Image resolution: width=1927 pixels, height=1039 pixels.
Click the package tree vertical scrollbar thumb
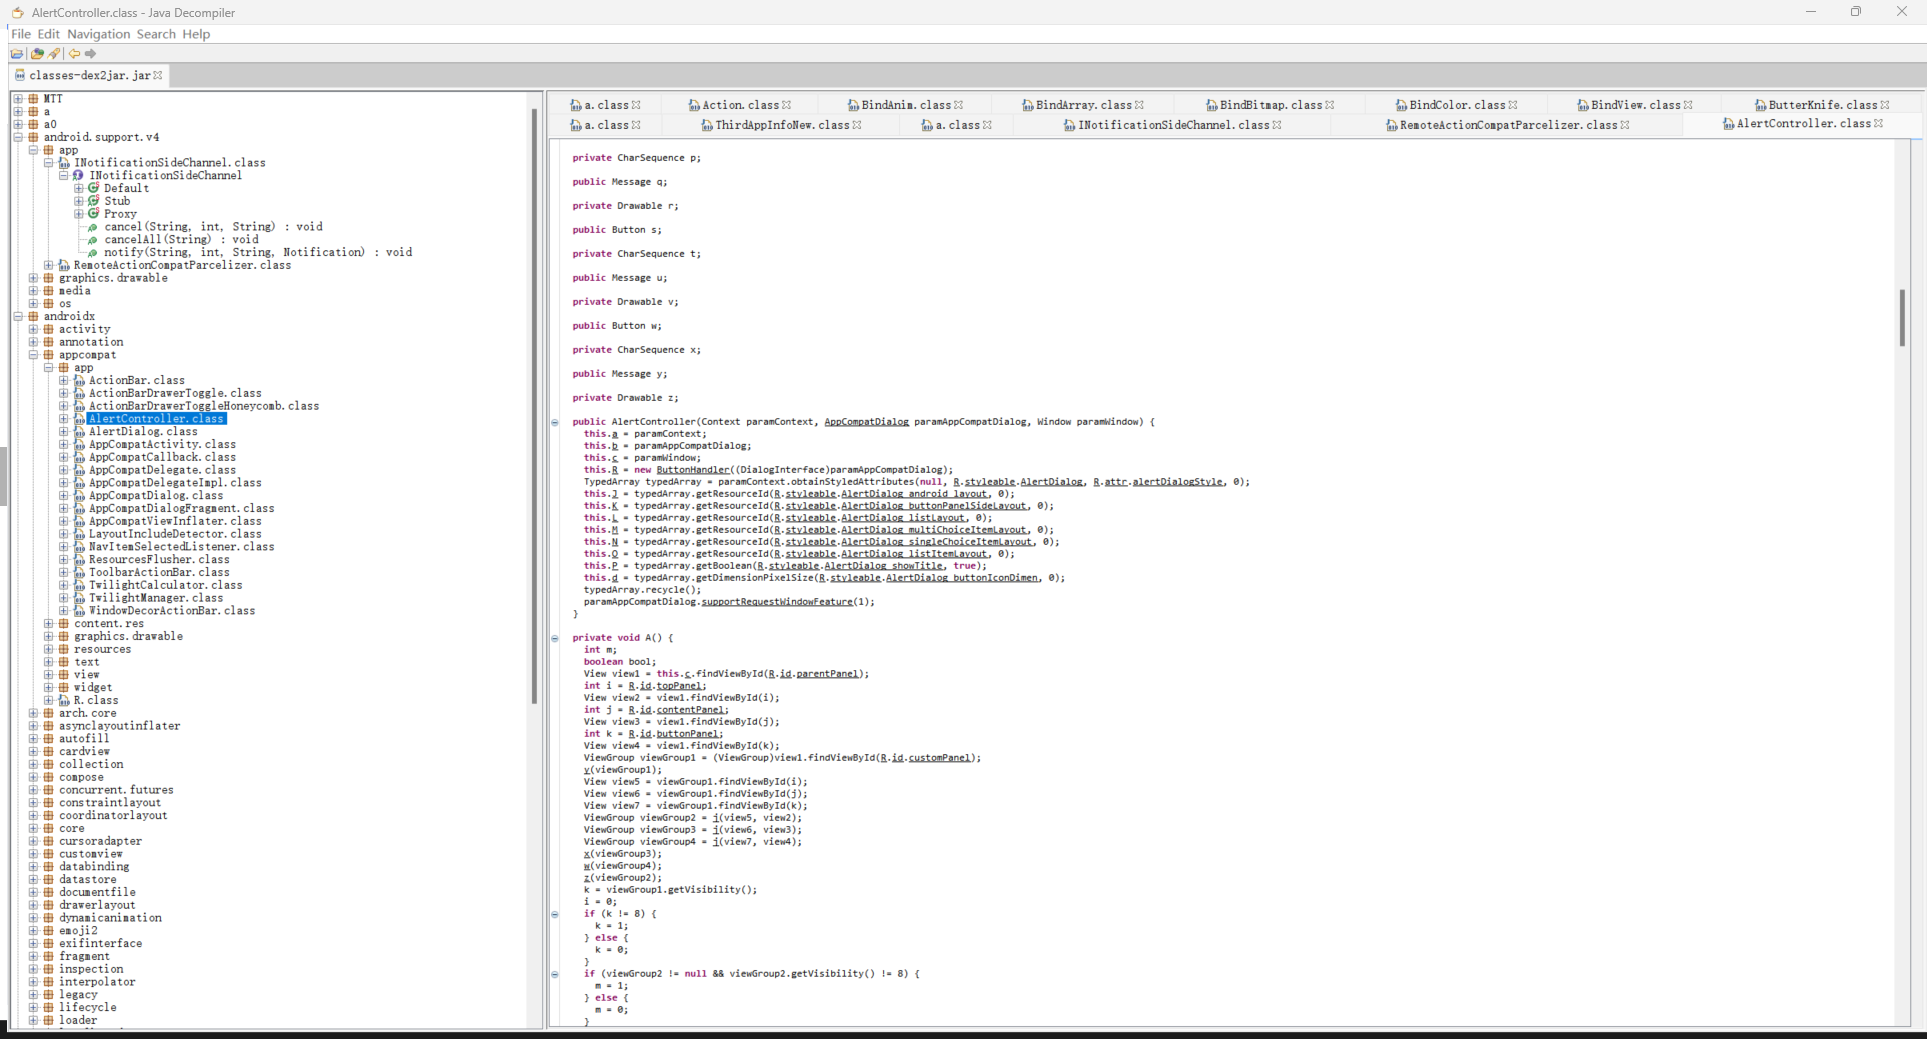534,406
